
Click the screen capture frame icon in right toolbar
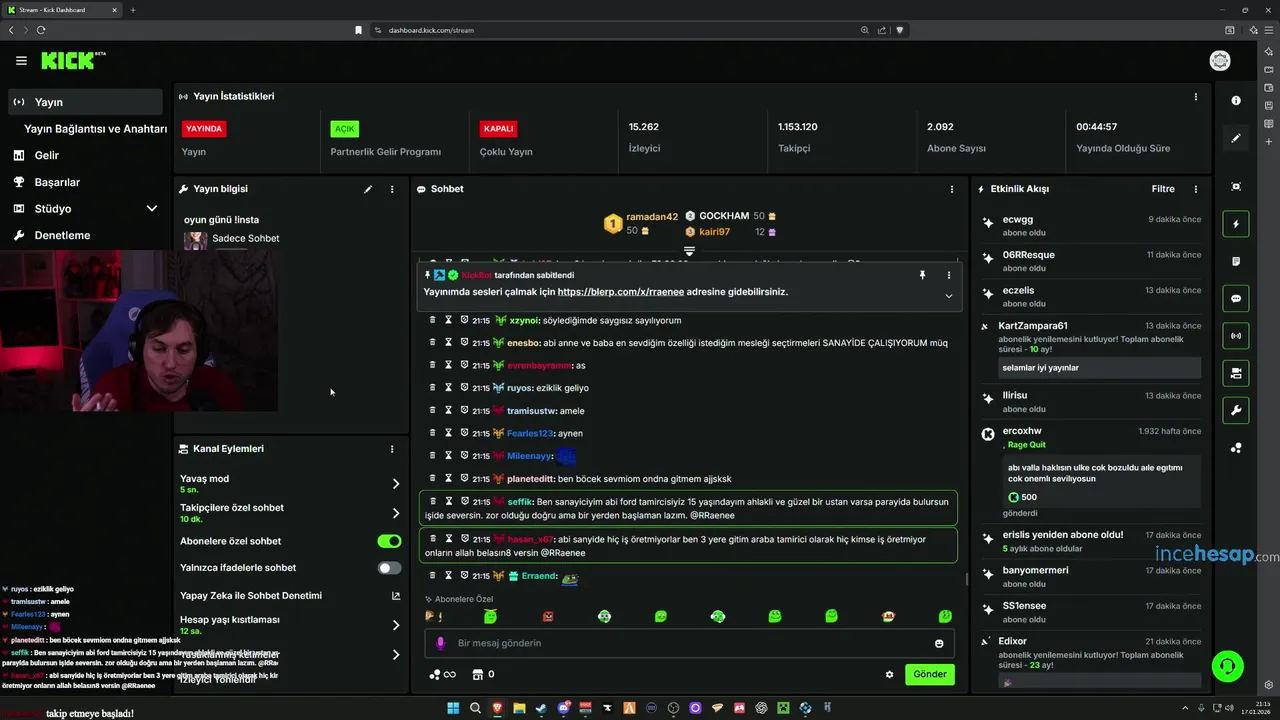click(1236, 187)
